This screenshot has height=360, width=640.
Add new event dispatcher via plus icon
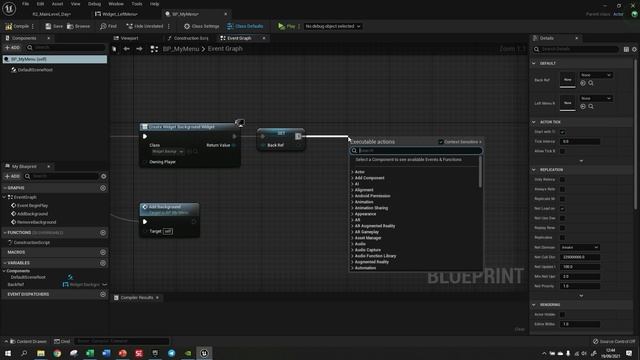[x=103, y=294]
